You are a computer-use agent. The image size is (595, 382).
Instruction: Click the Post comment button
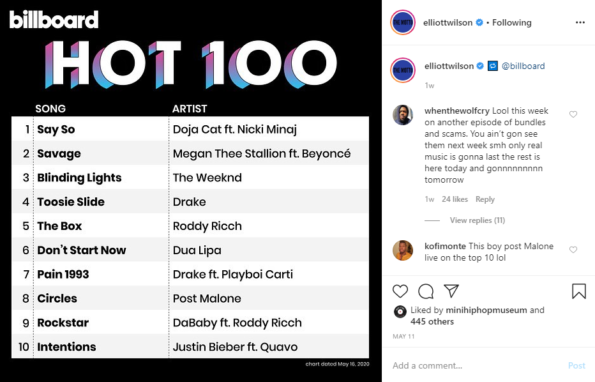[576, 366]
